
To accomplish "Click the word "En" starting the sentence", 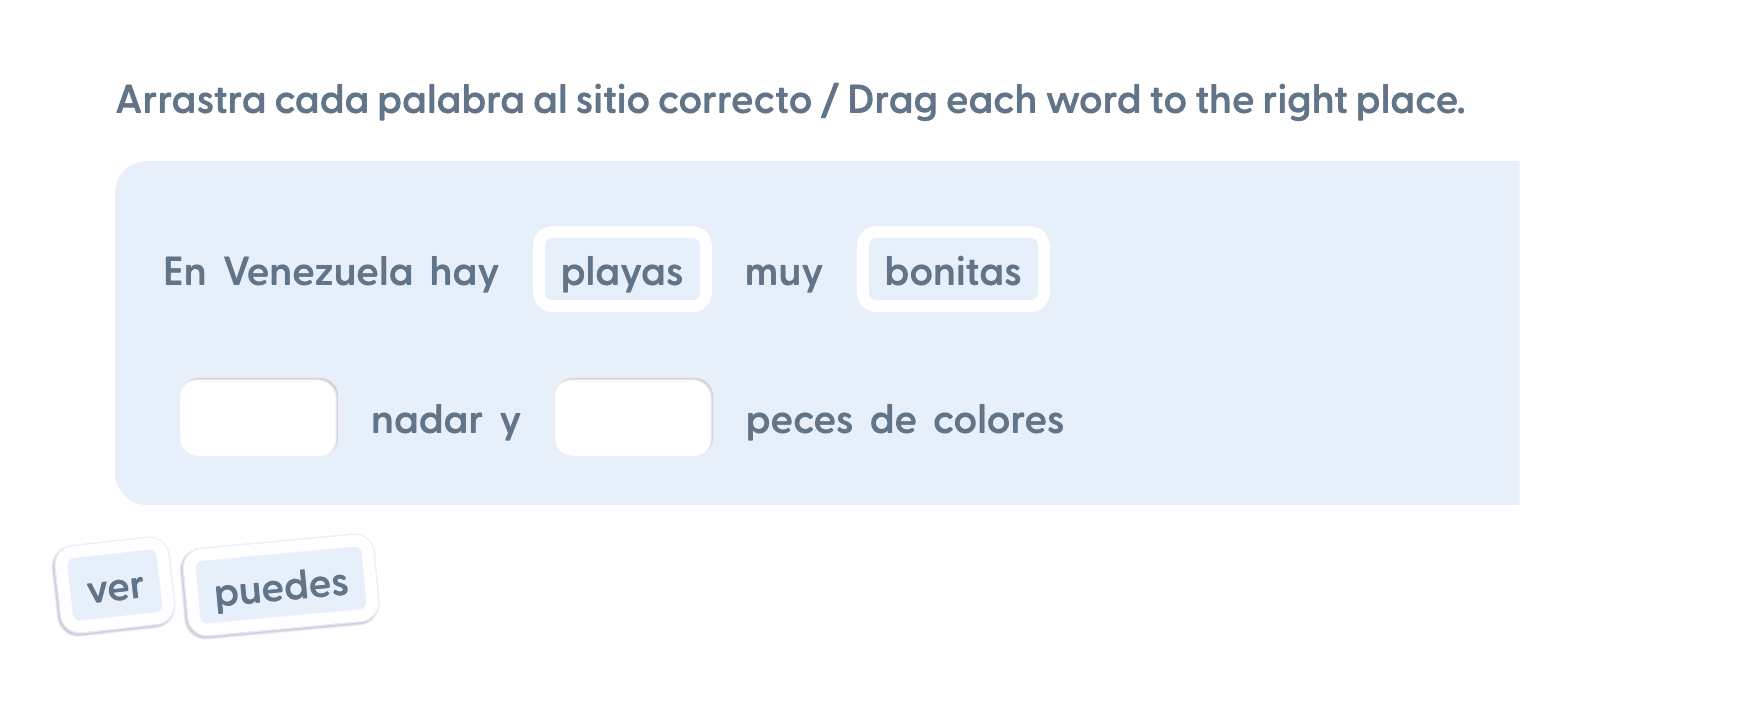I will pos(185,272).
